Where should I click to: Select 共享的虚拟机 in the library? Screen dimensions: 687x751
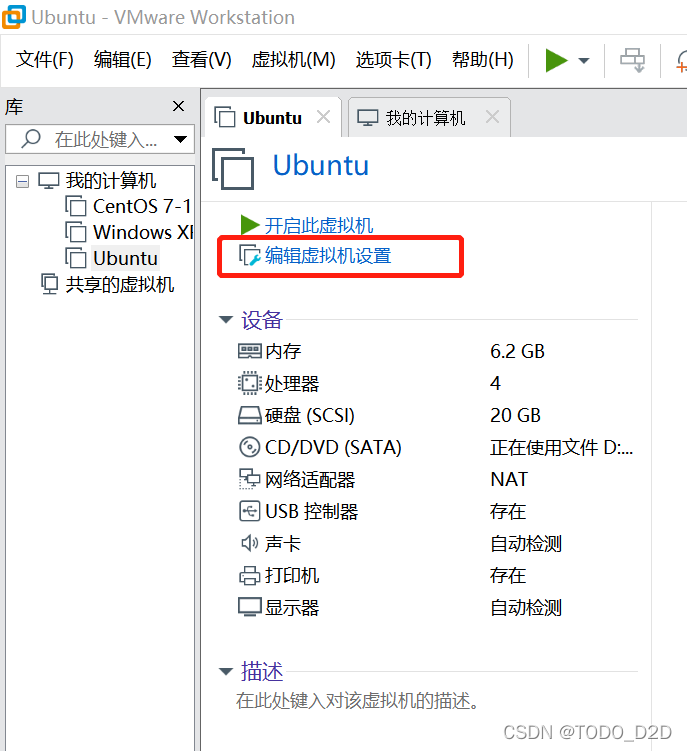120,284
